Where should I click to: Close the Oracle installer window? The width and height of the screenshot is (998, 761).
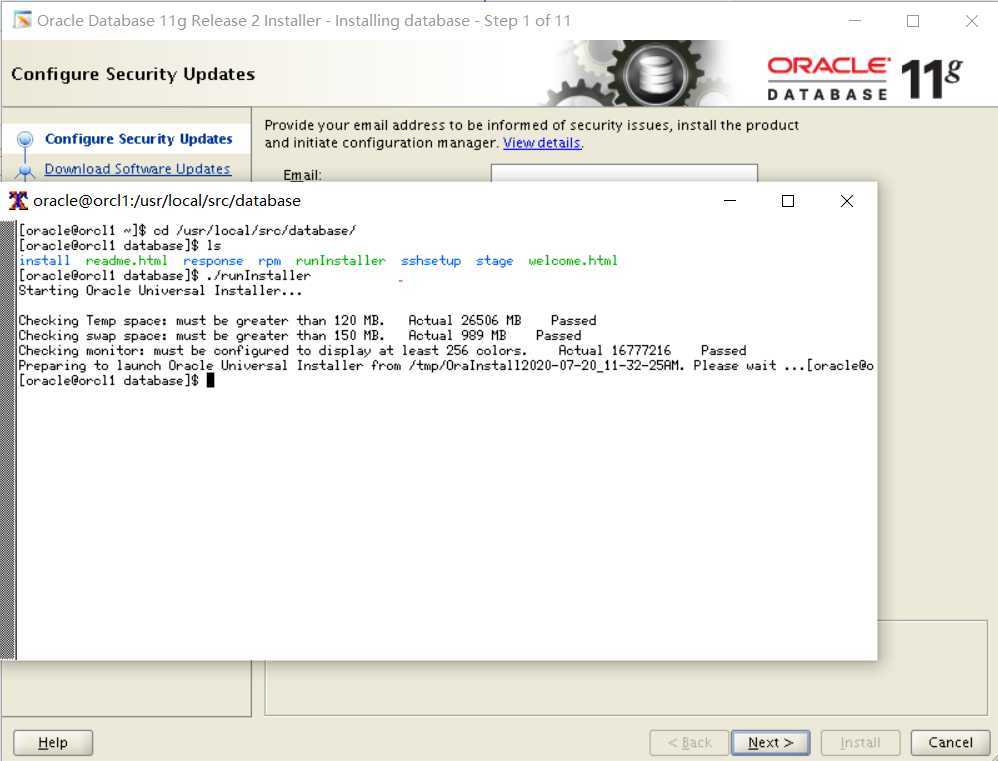point(971,21)
